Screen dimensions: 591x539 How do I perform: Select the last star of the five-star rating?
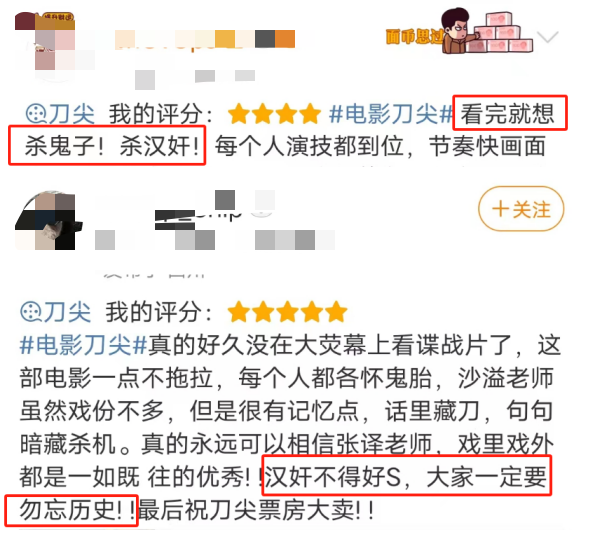tap(336, 312)
